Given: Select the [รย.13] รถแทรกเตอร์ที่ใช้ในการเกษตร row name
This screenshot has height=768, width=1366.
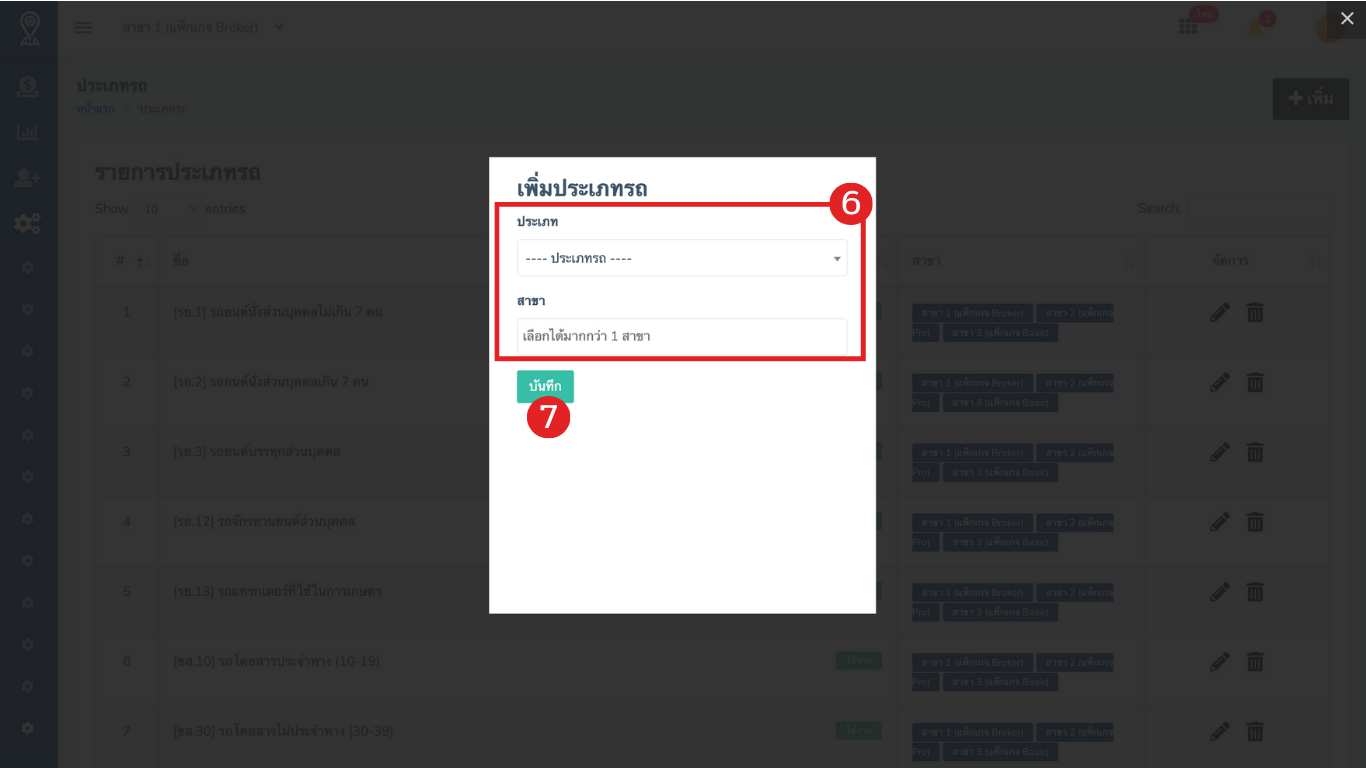Looking at the screenshot, I should (x=277, y=592).
